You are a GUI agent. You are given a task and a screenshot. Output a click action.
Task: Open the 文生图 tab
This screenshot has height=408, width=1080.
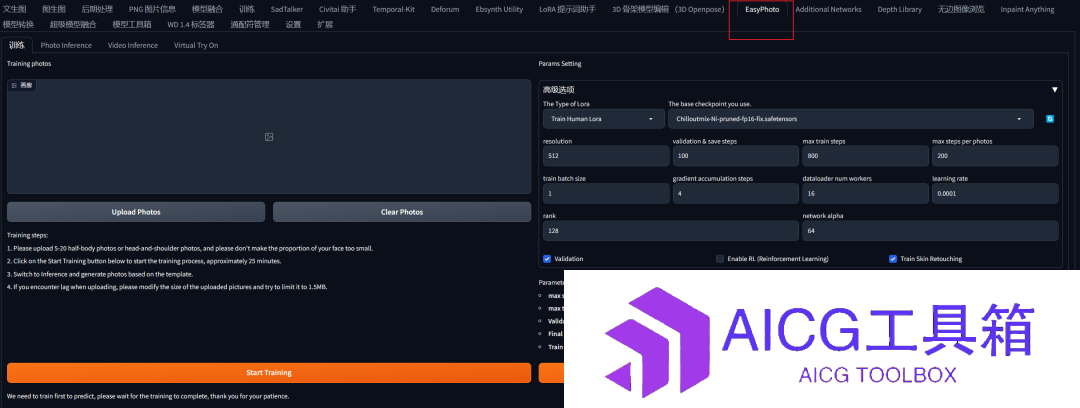tap(14, 10)
